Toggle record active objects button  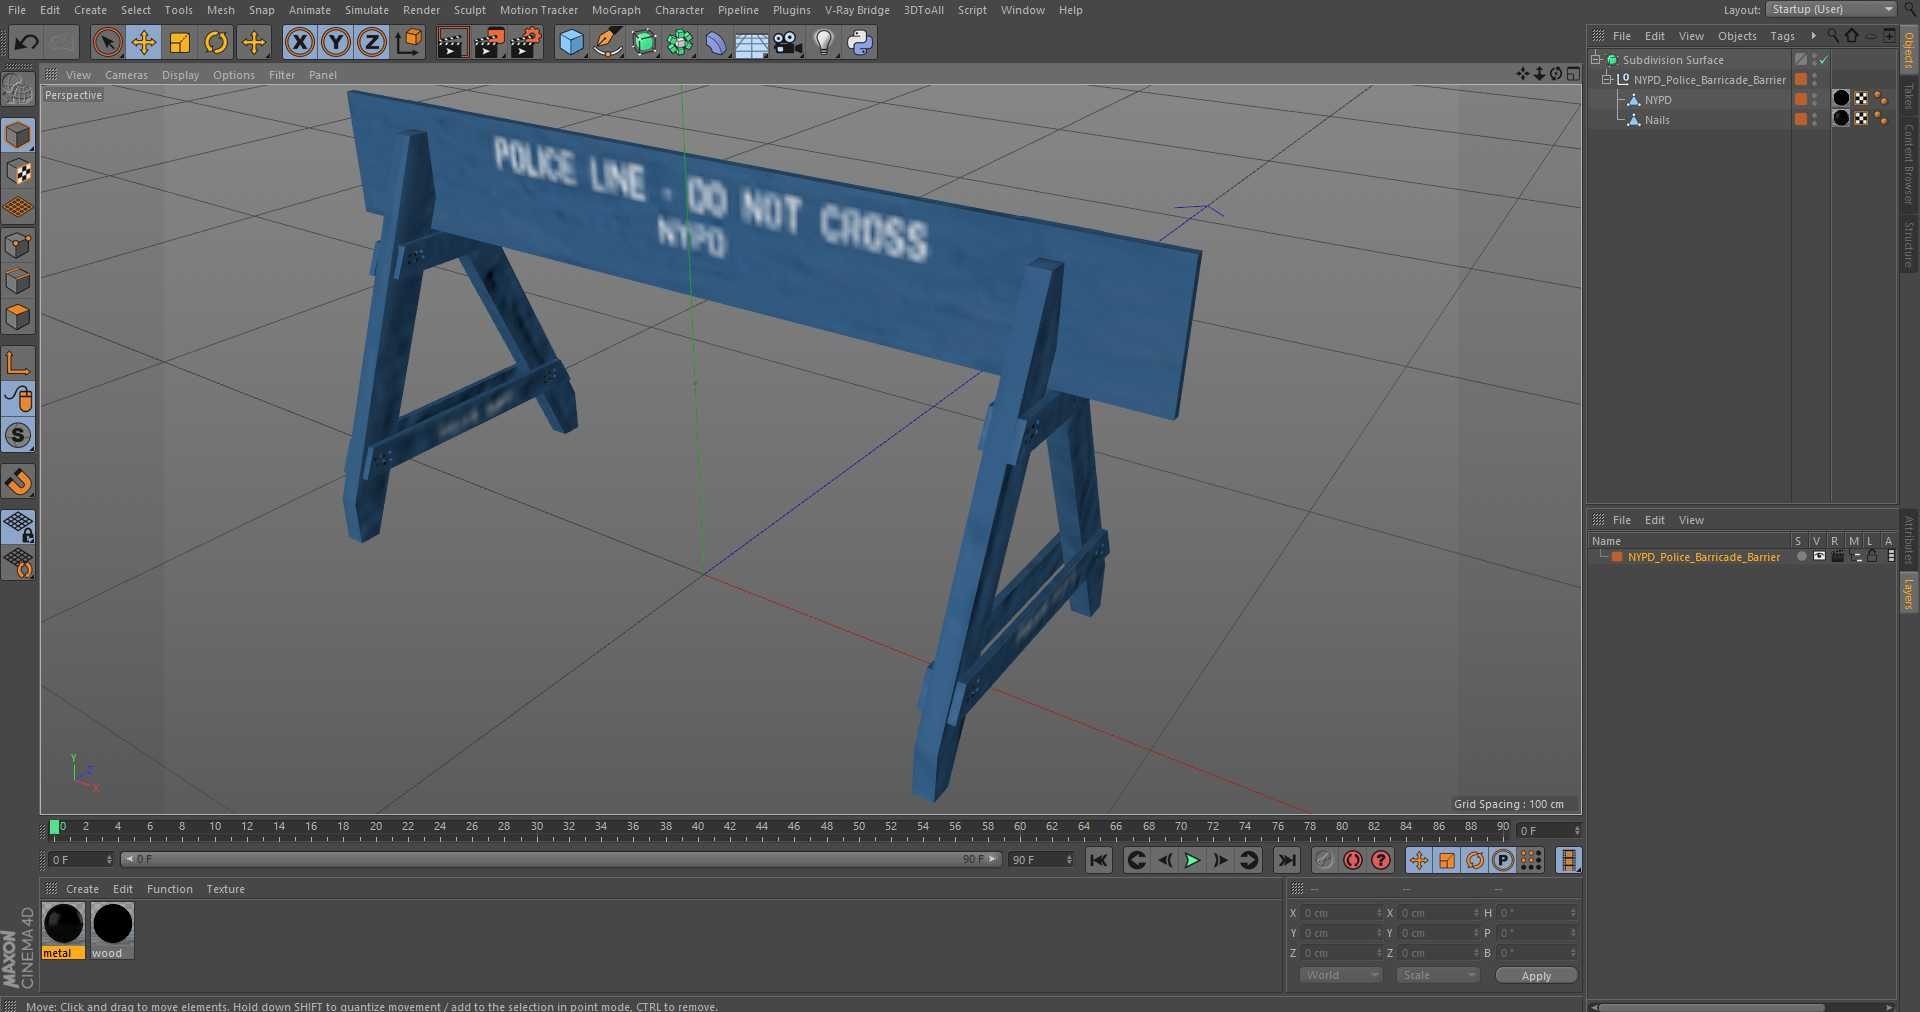pos(1324,860)
